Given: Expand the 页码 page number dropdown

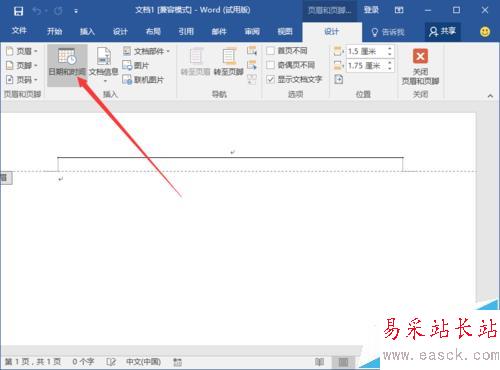Looking at the screenshot, I should (22, 80).
